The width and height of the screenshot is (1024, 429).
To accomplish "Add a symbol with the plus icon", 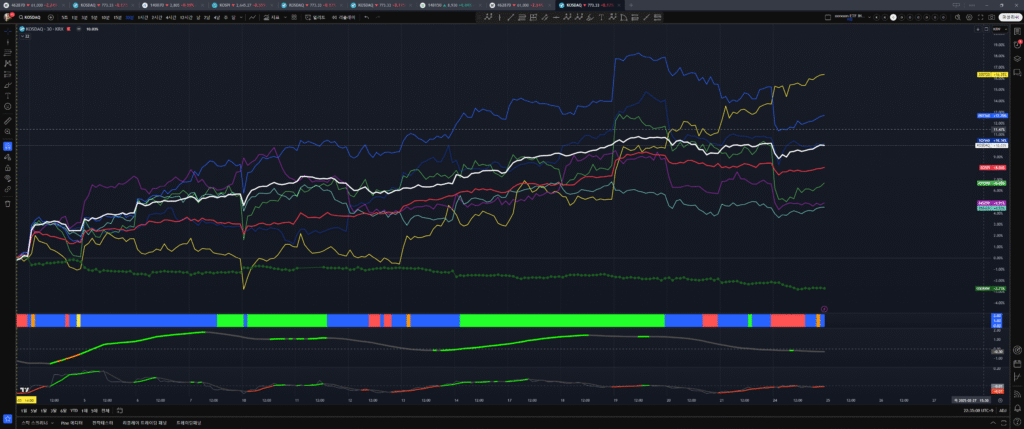I will click(x=50, y=17).
